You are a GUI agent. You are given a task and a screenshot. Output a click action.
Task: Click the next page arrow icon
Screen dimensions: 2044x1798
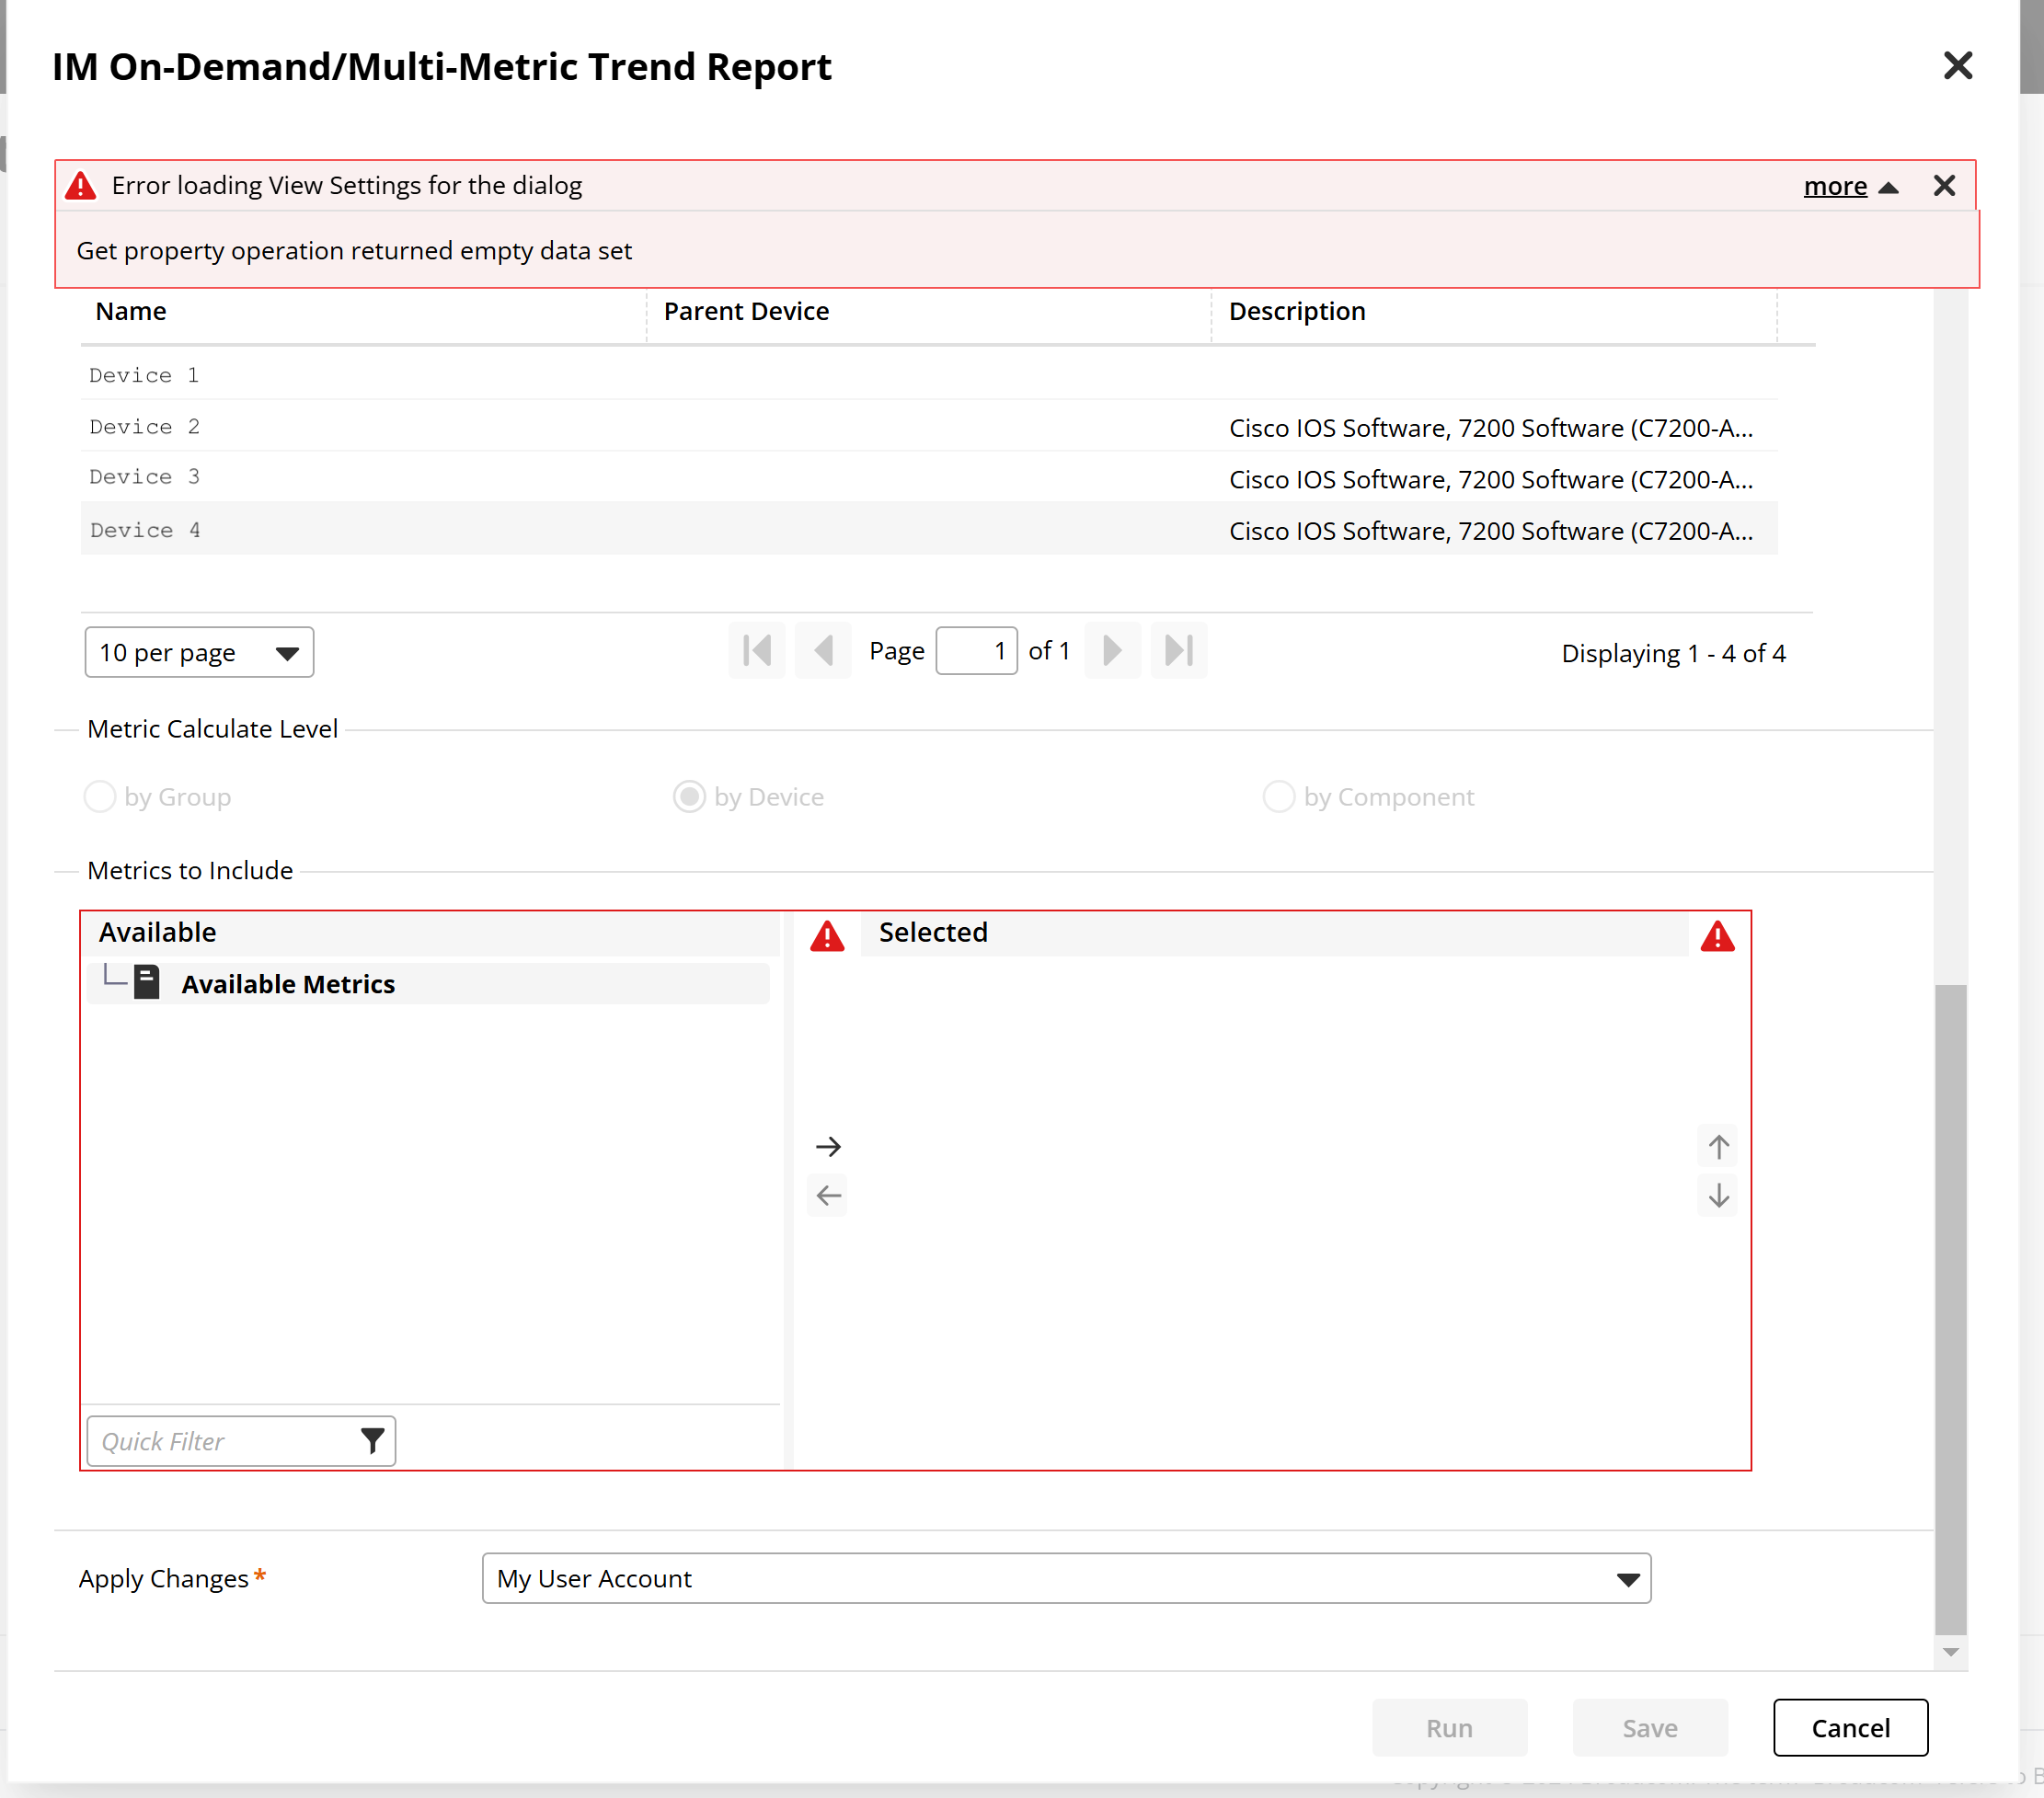click(1112, 651)
